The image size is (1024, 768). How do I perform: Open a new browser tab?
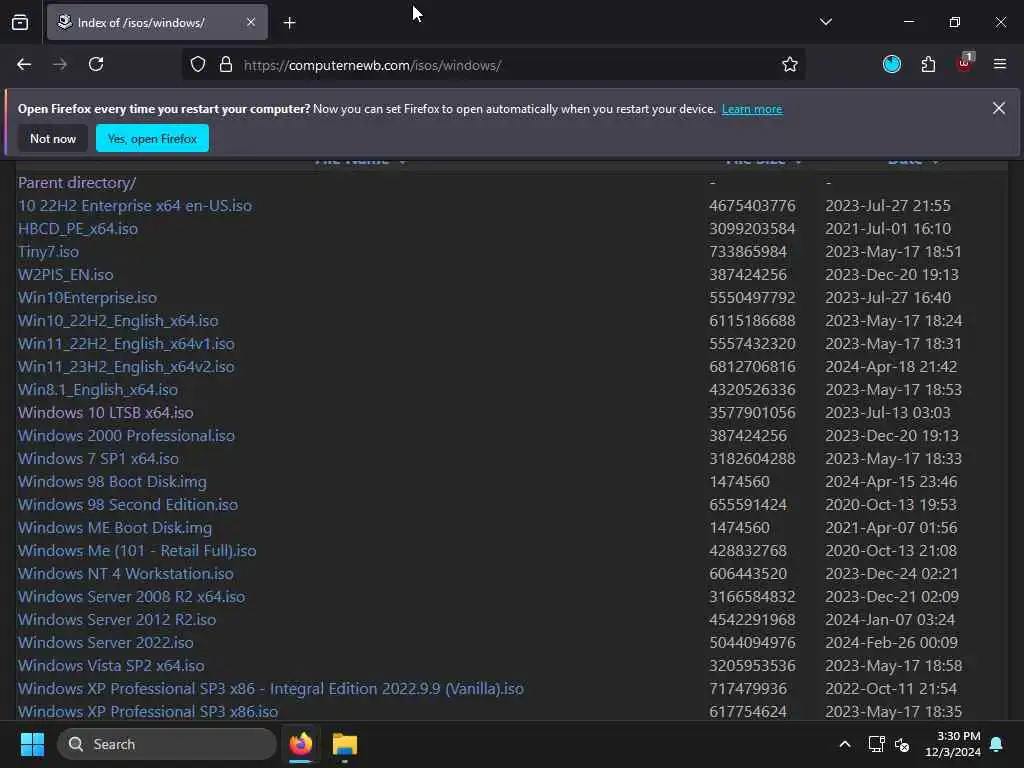(x=289, y=23)
